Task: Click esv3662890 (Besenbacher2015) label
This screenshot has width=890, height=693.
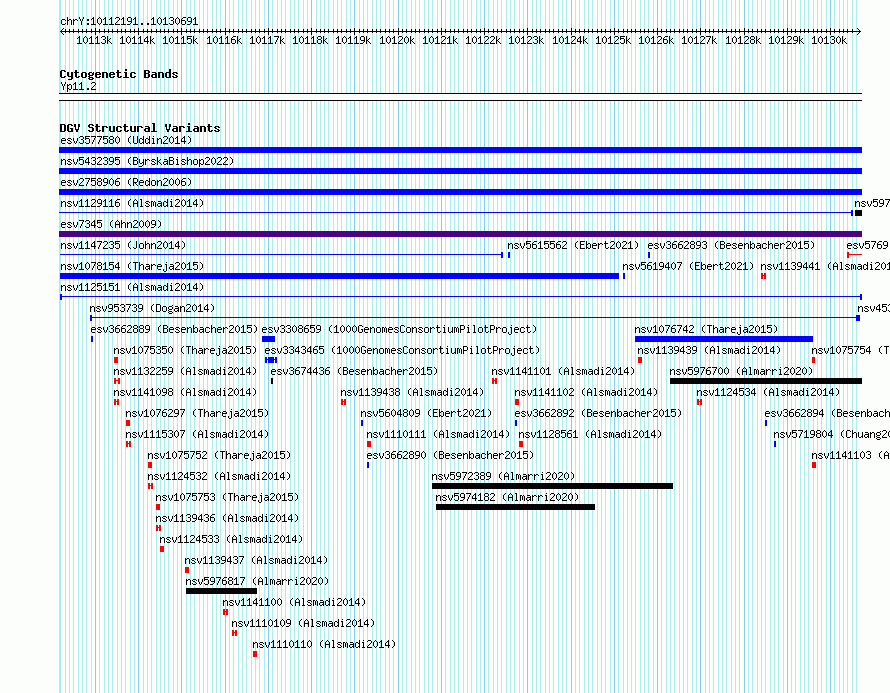Action: [450, 455]
